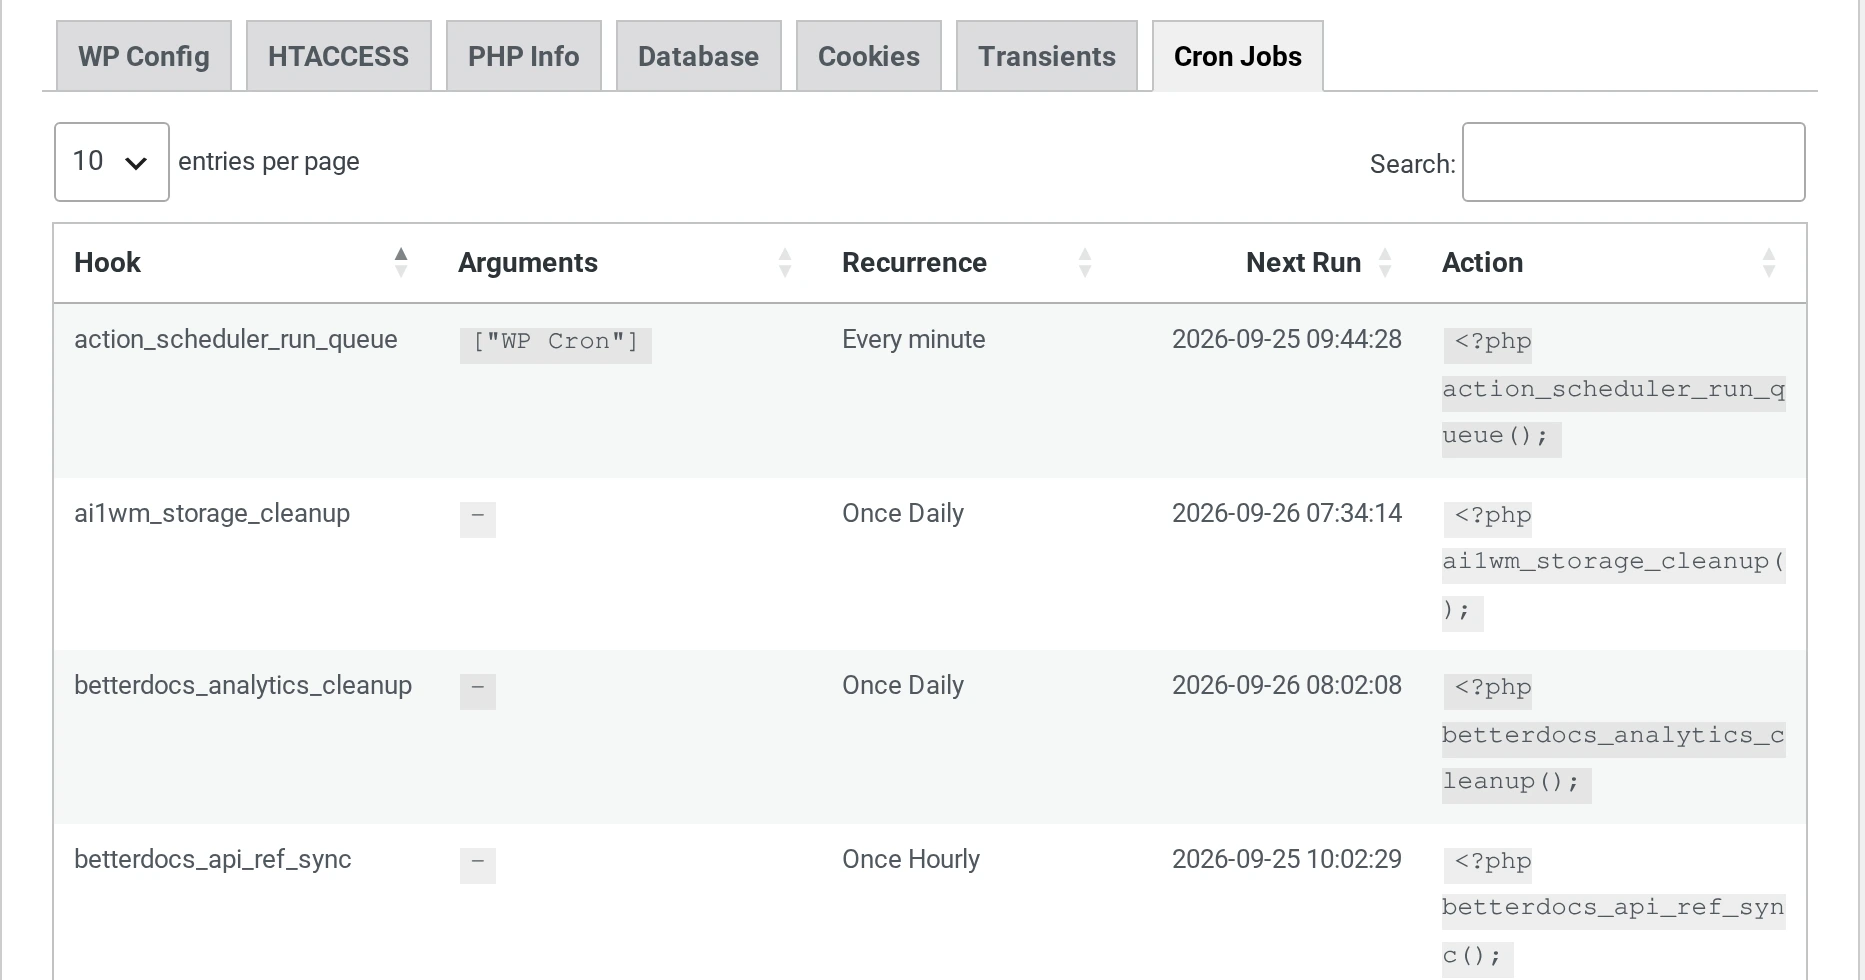Click the ["WP Cron"] arguments code
The image size is (1865, 980).
[x=555, y=342]
